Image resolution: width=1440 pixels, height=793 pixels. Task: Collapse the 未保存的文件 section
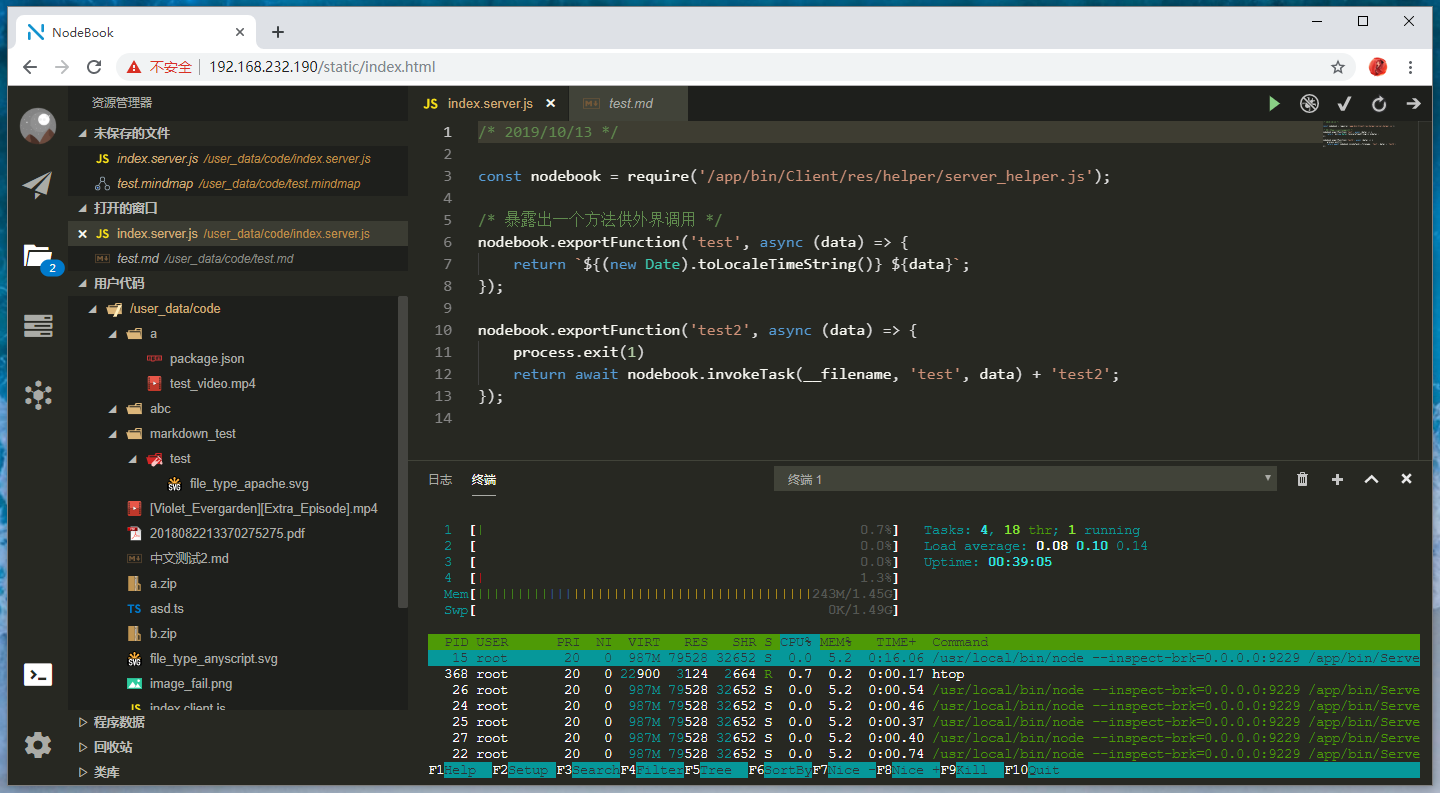tap(84, 133)
